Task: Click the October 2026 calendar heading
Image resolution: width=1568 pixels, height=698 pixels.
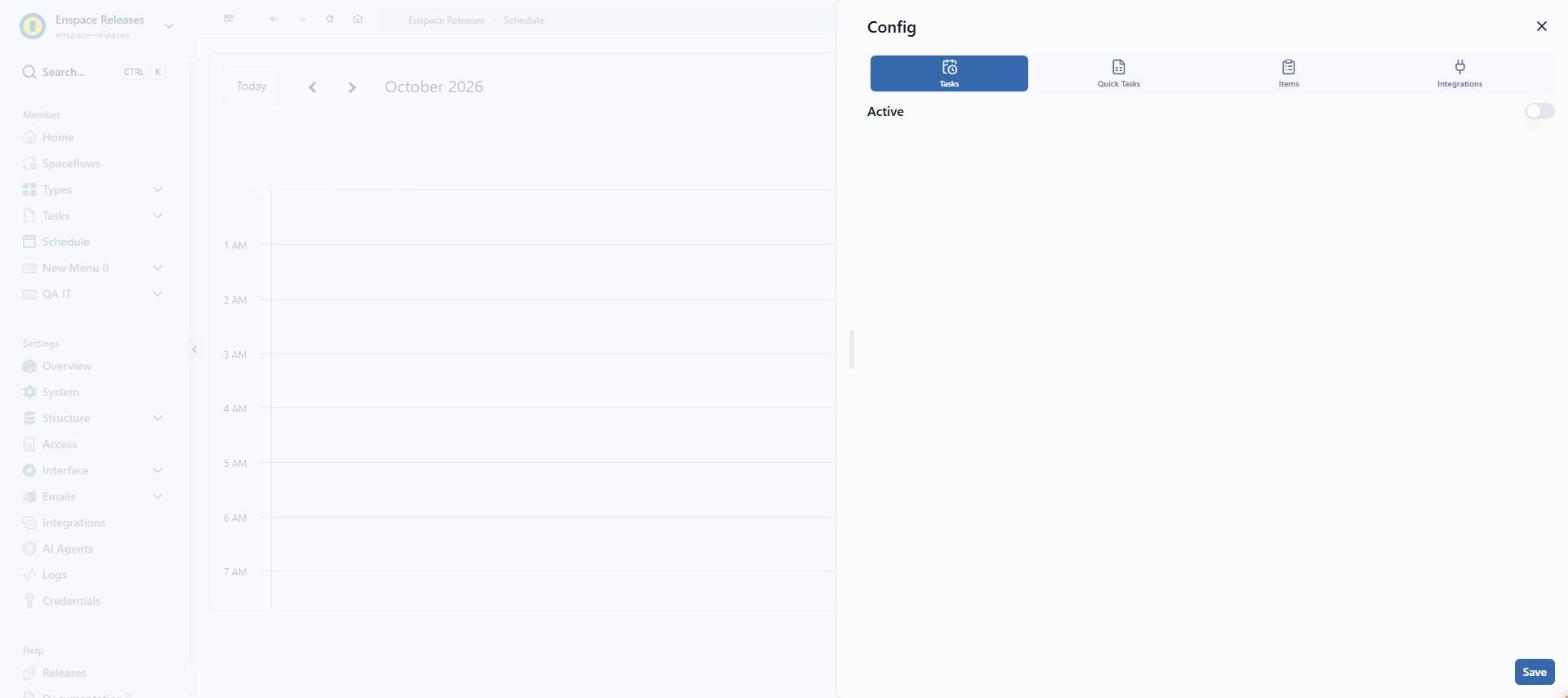Action: click(x=434, y=87)
